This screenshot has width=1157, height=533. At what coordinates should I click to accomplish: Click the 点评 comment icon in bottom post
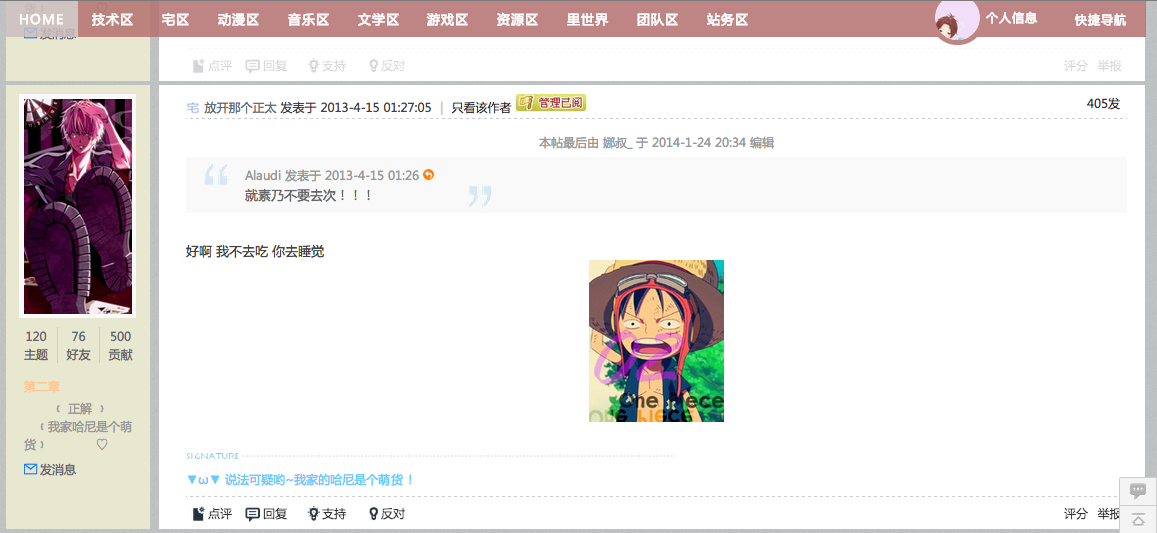pyautogui.click(x=198, y=514)
